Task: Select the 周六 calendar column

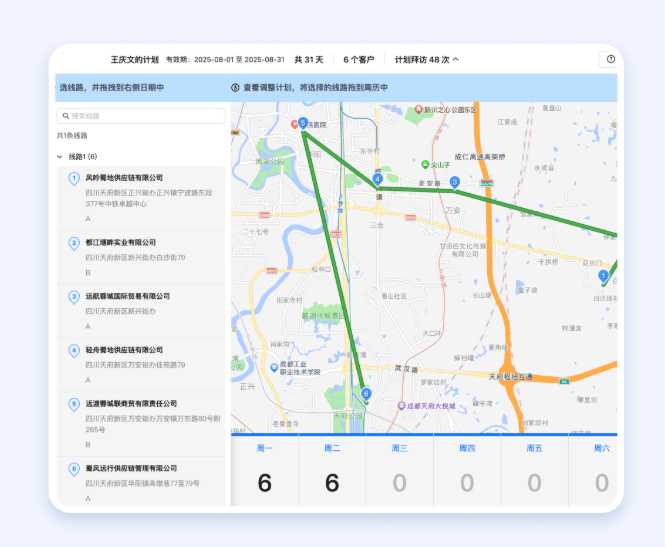Action: click(x=593, y=471)
